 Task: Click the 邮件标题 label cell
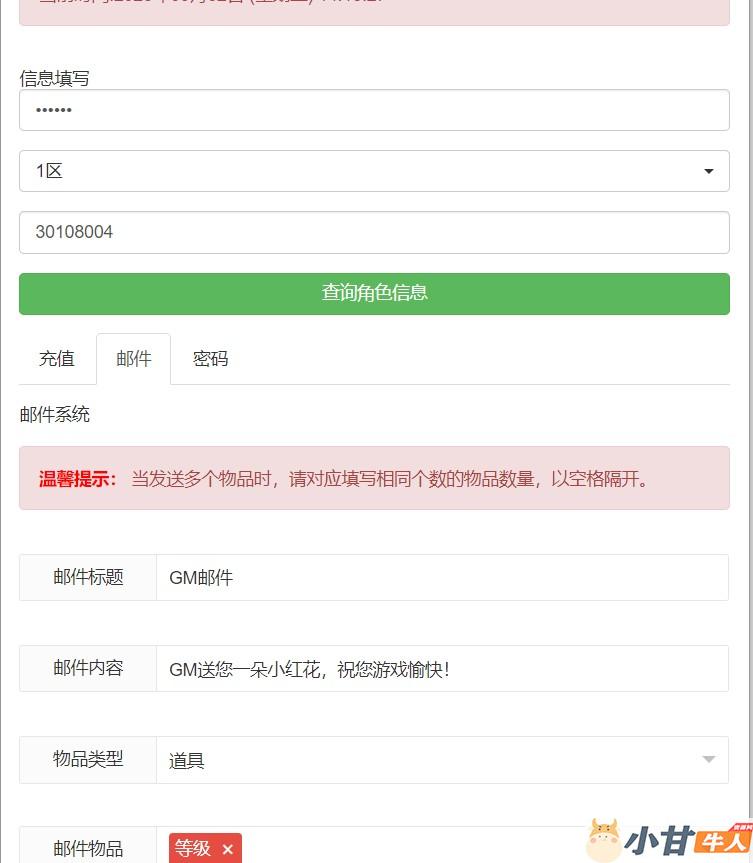[x=88, y=578]
